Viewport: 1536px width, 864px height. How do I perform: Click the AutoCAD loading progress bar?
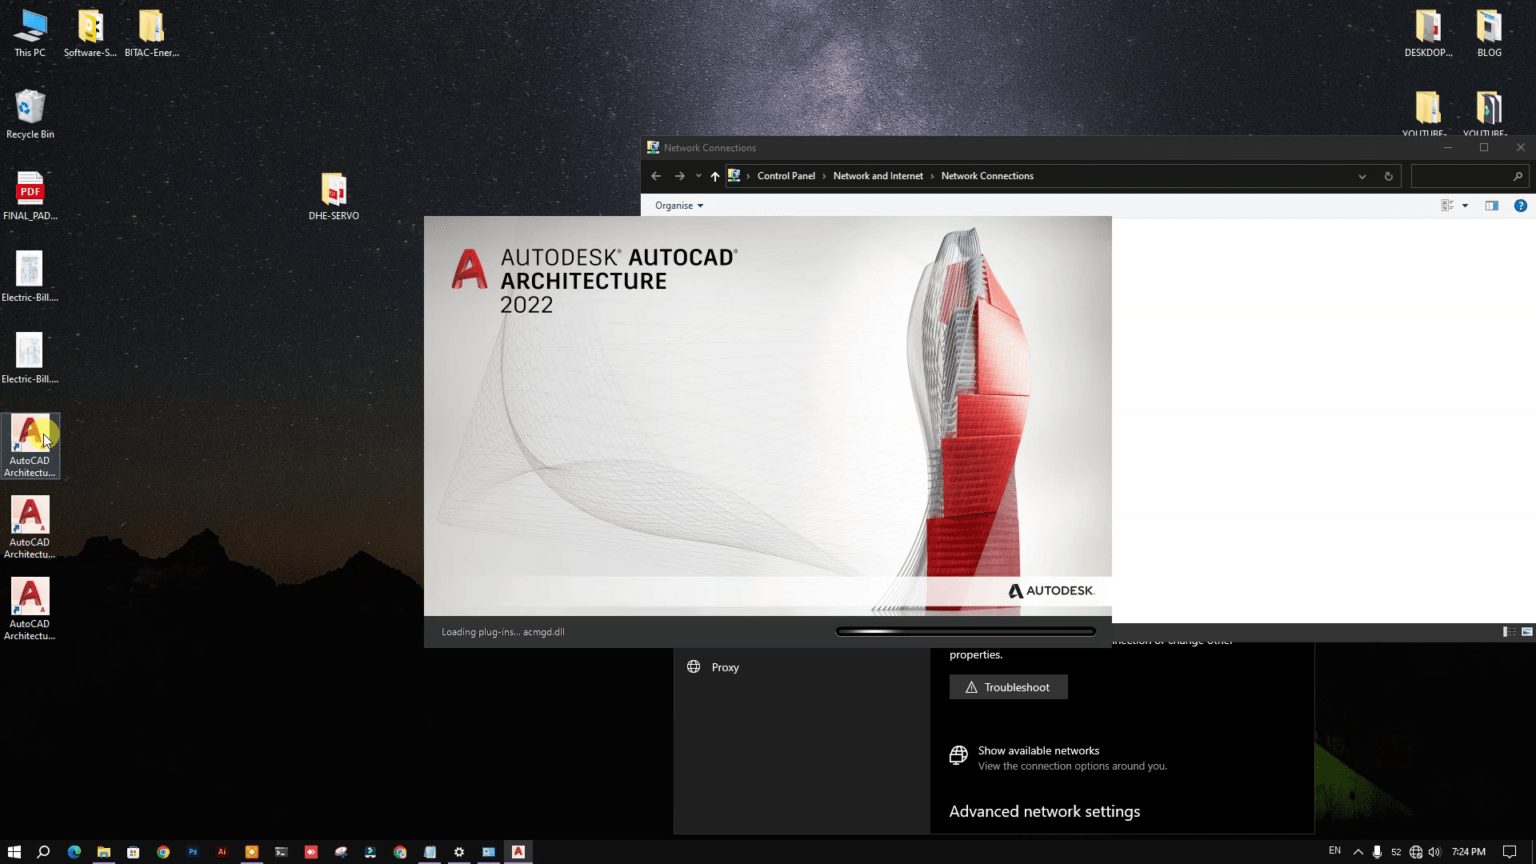coord(965,631)
